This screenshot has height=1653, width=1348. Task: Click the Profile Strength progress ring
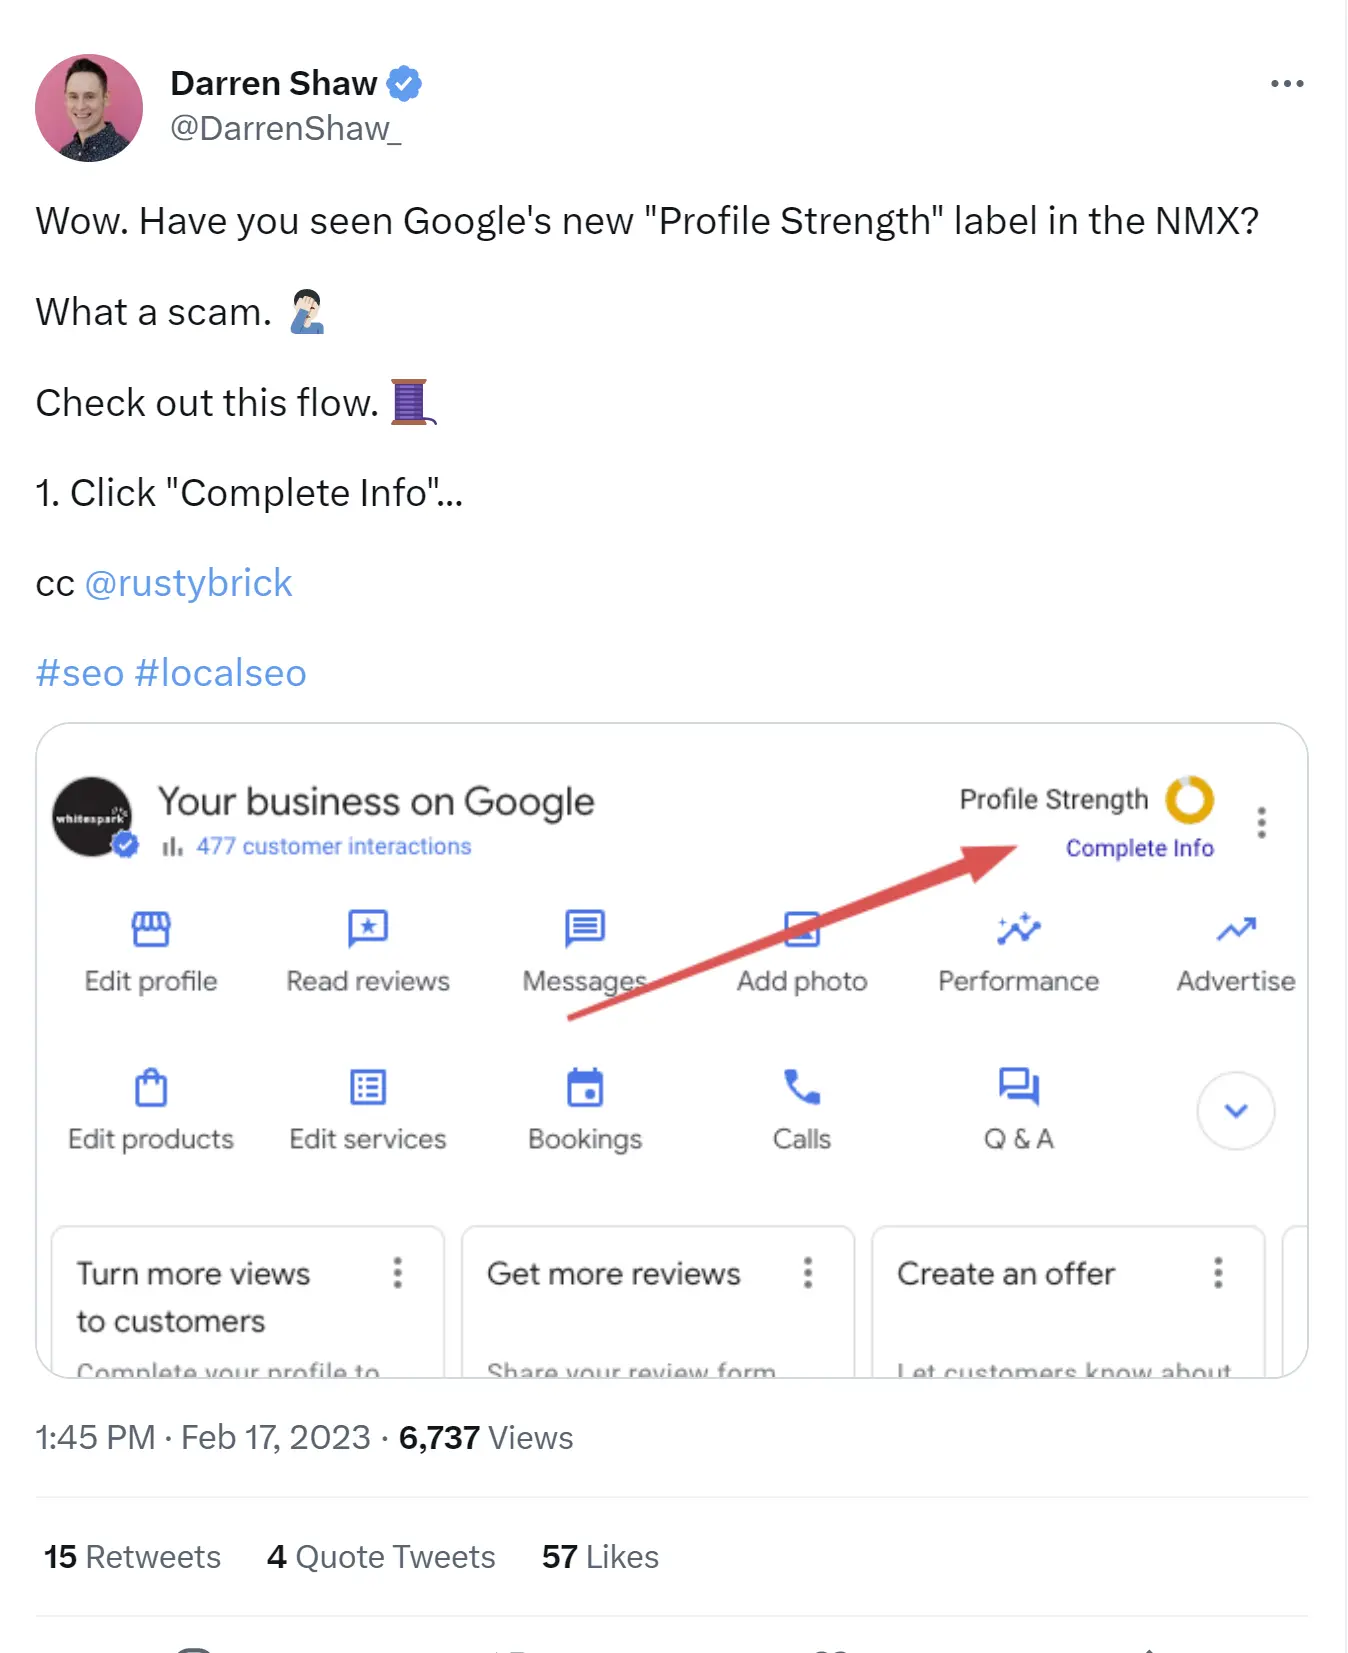pyautogui.click(x=1190, y=800)
